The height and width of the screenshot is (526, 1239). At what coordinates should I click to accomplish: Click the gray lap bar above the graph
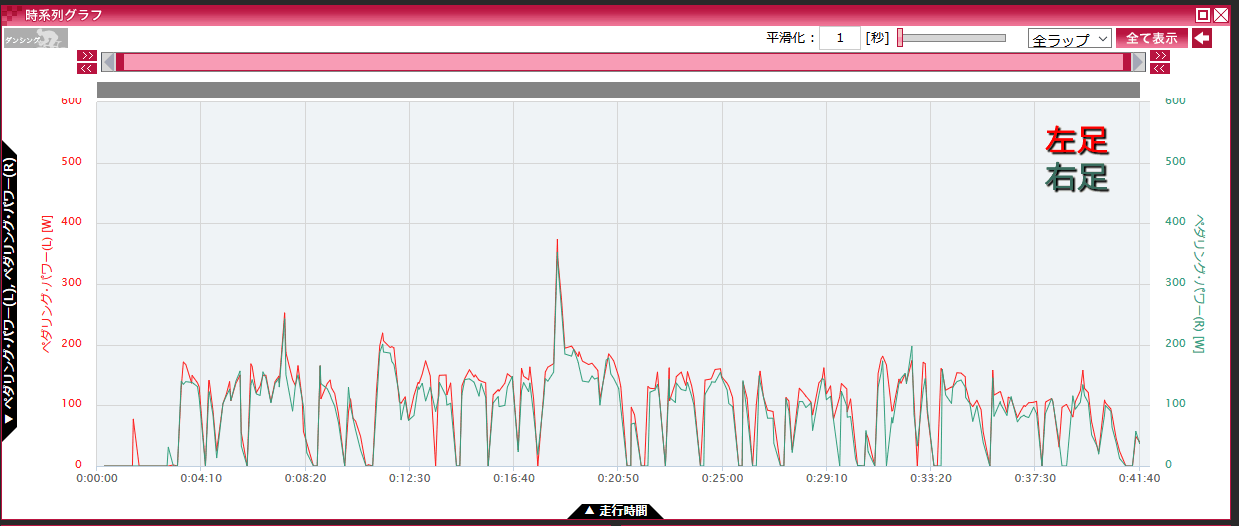pos(618,90)
